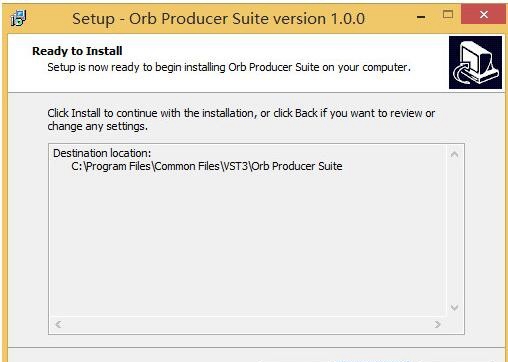The image size is (508, 362).
Task: Click the 'Setup is now ready' subtitle text
Action: coord(229,67)
